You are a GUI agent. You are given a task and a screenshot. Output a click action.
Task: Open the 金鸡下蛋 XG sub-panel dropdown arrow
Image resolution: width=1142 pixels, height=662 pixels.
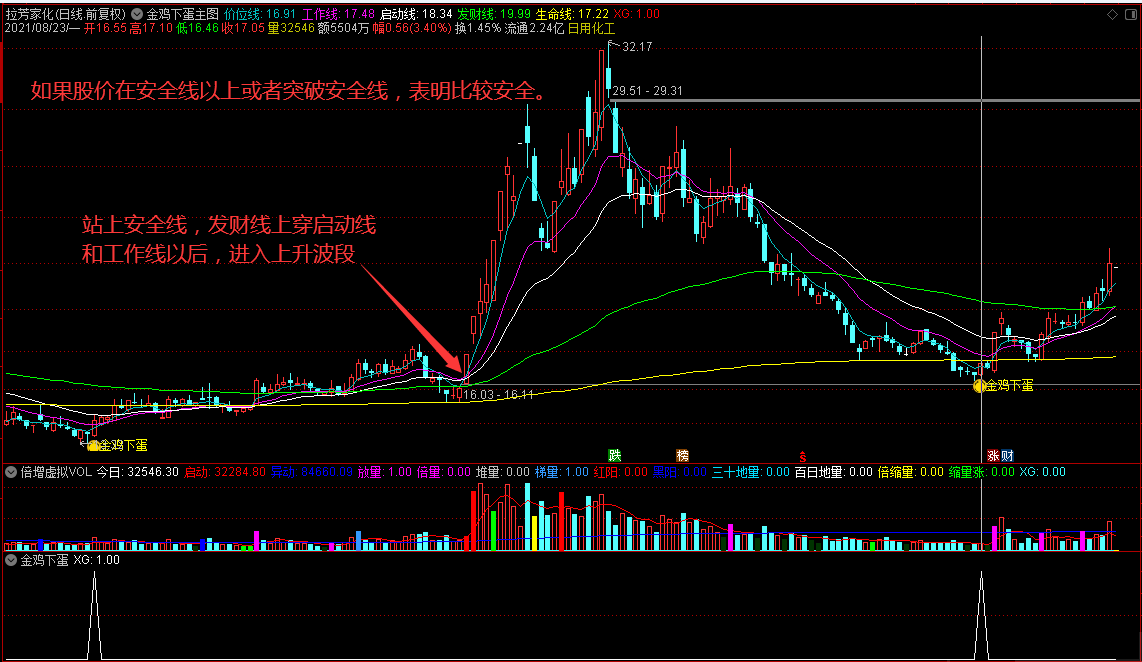11,560
